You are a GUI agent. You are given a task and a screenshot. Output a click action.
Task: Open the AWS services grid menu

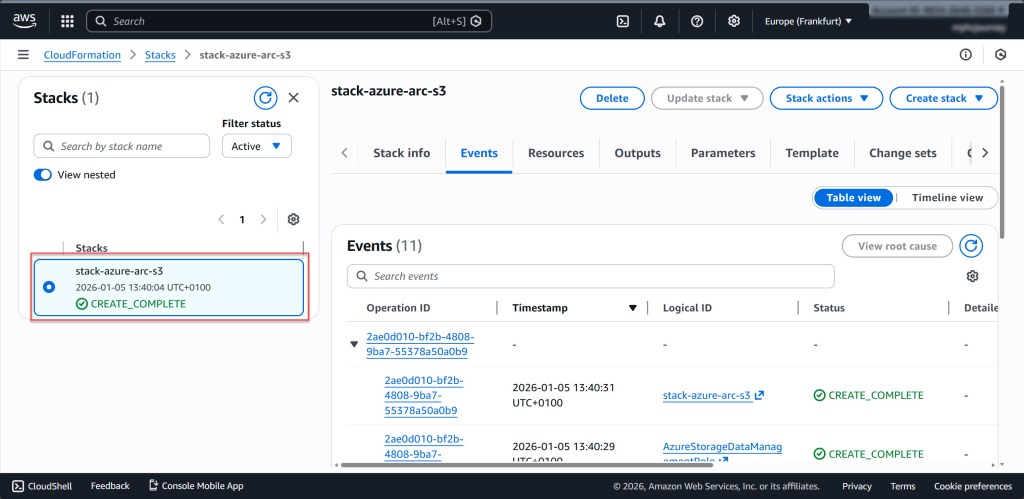[68, 21]
